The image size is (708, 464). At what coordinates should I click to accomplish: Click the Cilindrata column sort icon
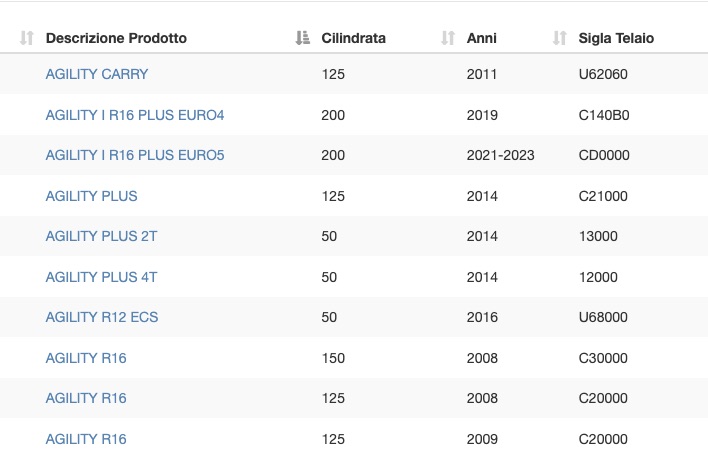click(x=303, y=38)
